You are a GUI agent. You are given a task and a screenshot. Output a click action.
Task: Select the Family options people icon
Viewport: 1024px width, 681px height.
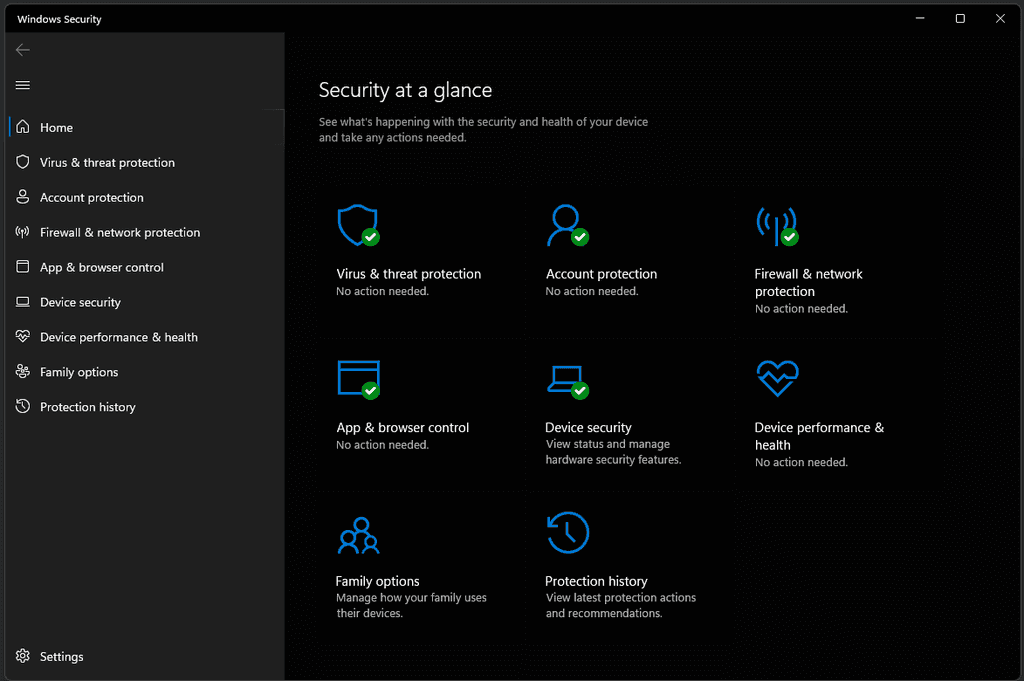coord(358,533)
